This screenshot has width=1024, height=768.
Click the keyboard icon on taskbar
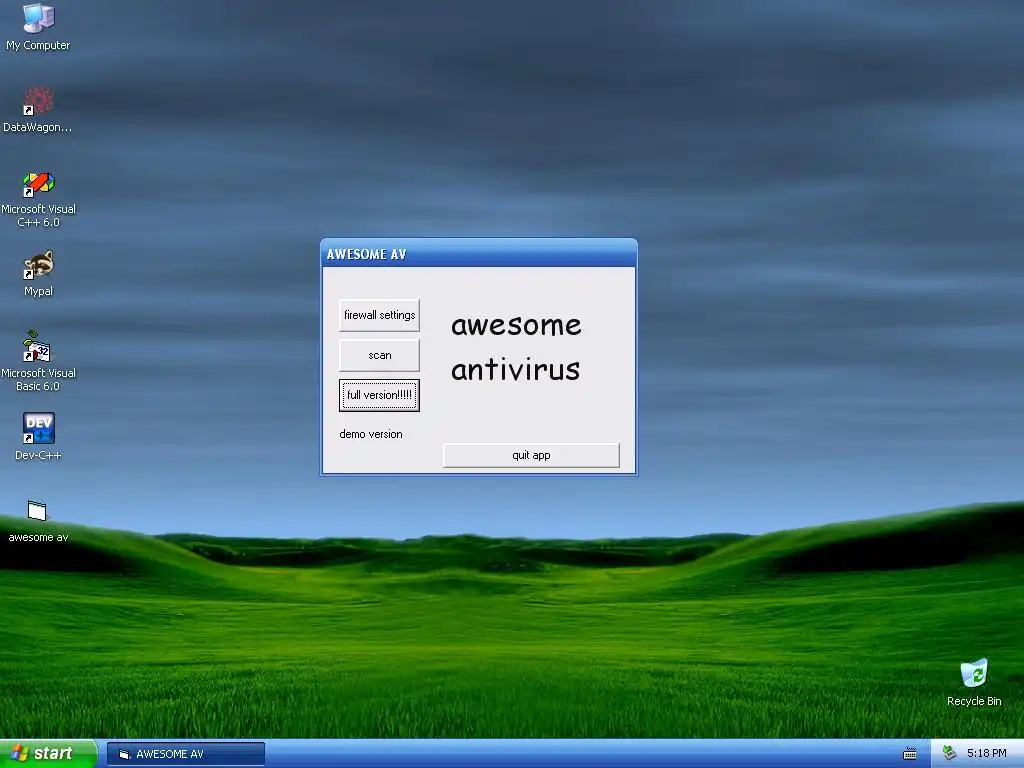tap(910, 754)
